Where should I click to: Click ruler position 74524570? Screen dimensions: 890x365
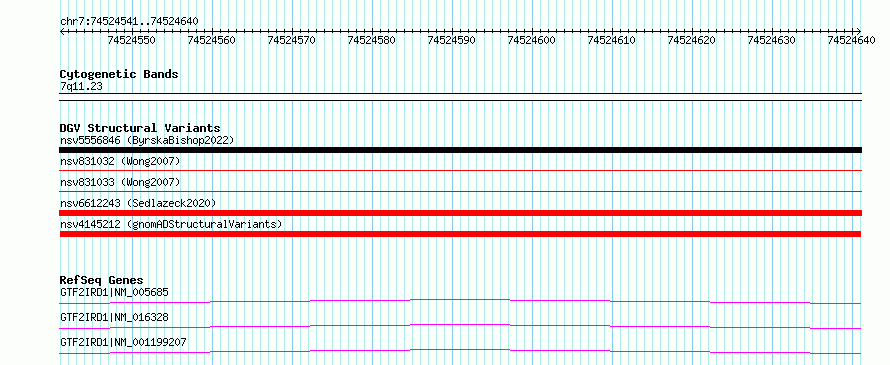pos(292,40)
